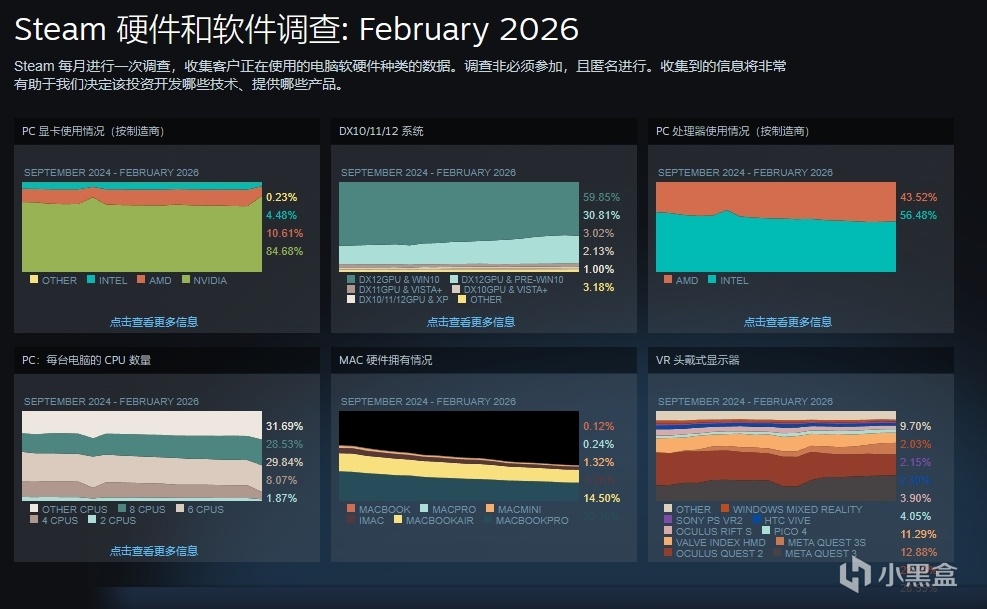The width and height of the screenshot is (987, 609).
Task: Click the DX10/11/12 systems area chart
Action: coord(459,227)
